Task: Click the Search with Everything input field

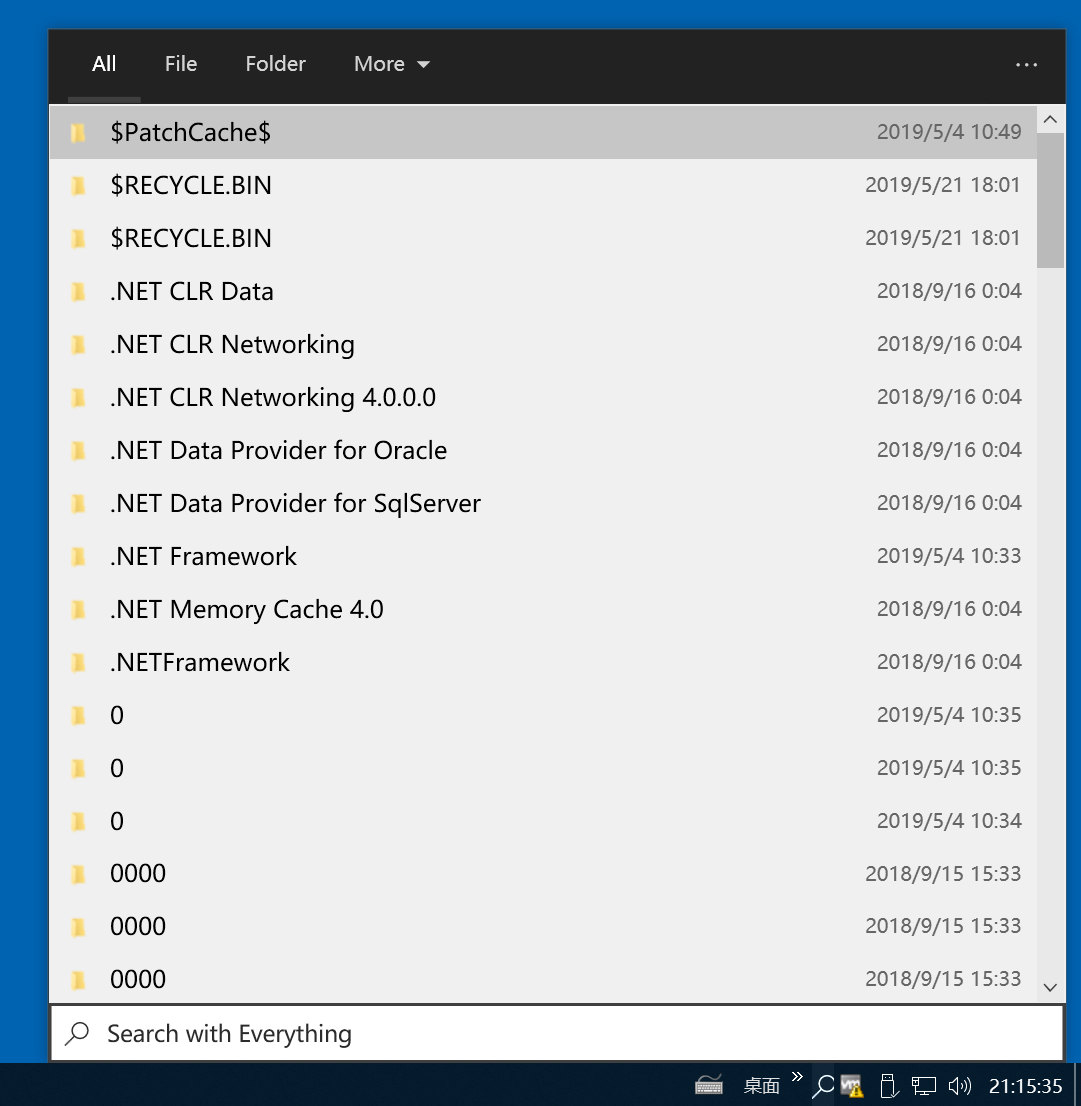Action: coord(560,1034)
